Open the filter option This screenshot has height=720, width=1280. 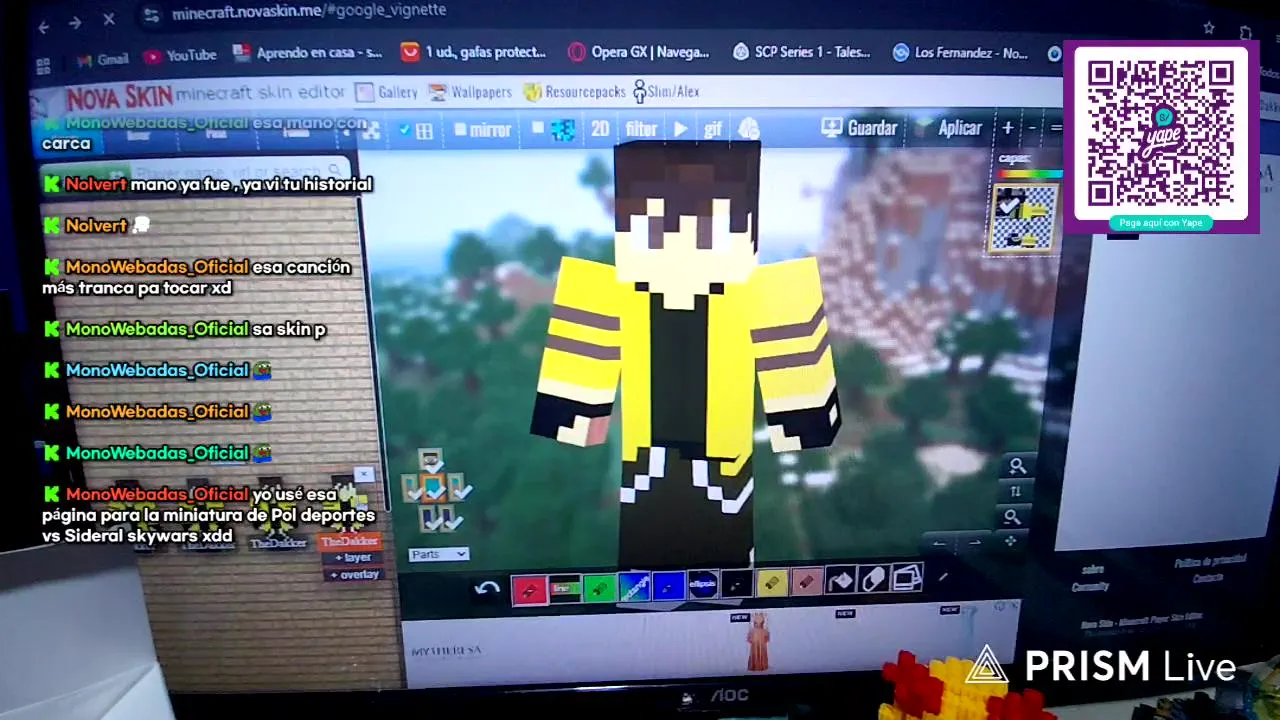click(641, 129)
